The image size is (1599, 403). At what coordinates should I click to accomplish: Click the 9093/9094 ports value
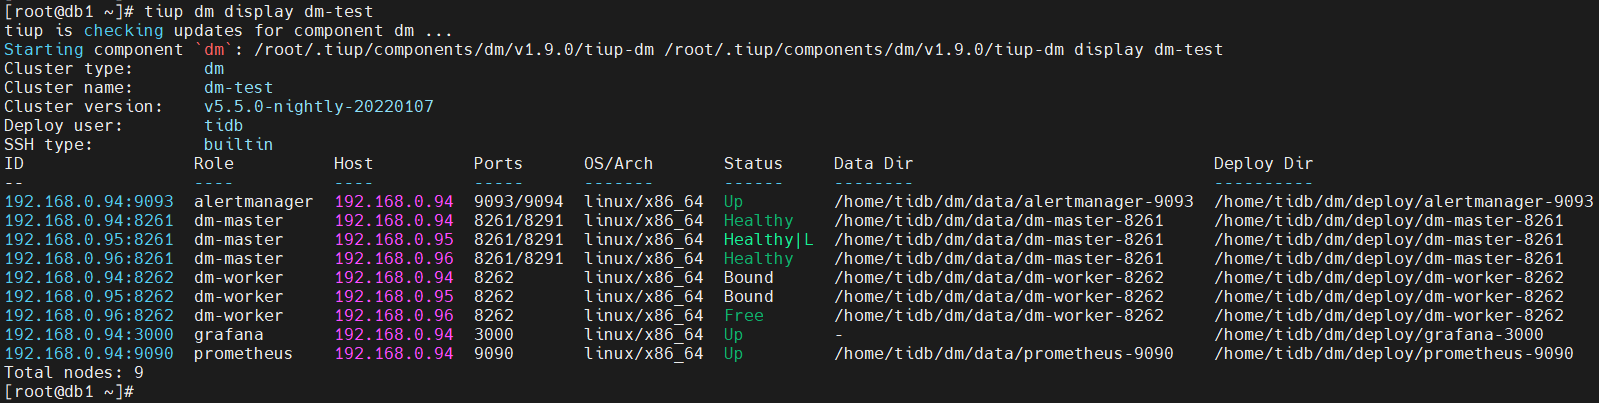(518, 202)
